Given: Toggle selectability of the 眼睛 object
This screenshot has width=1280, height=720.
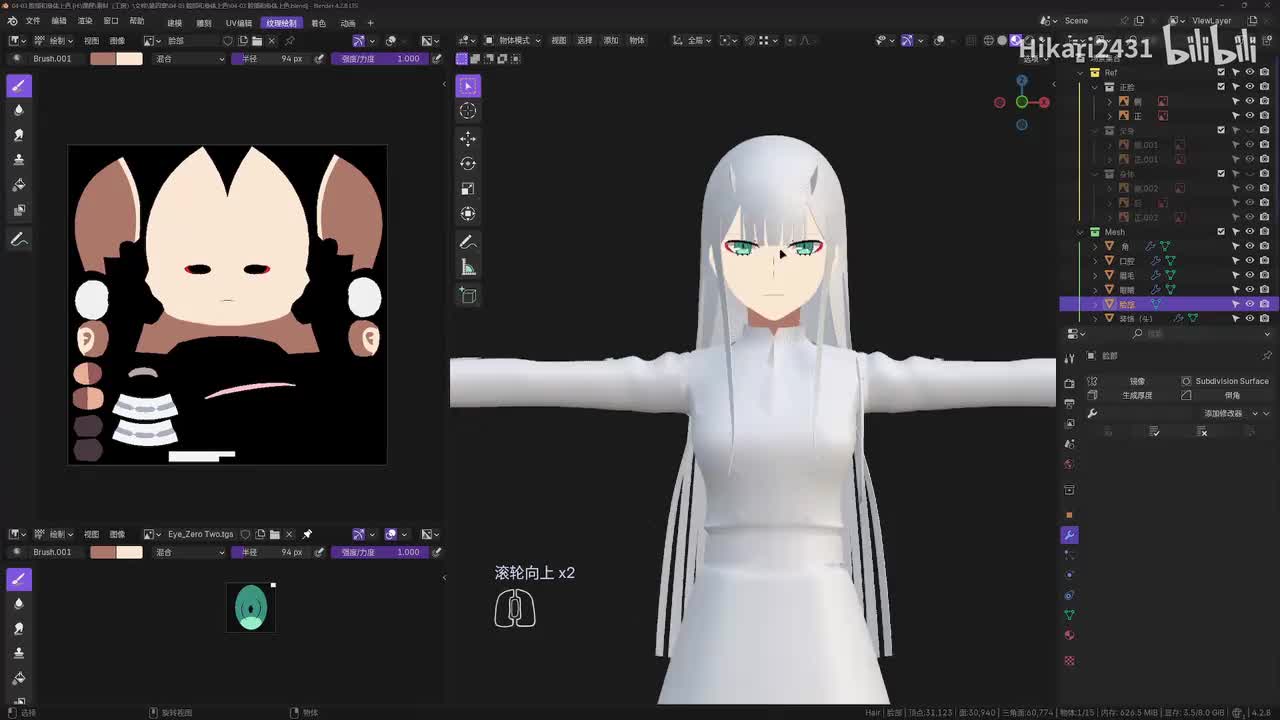Looking at the screenshot, I should [1236, 289].
